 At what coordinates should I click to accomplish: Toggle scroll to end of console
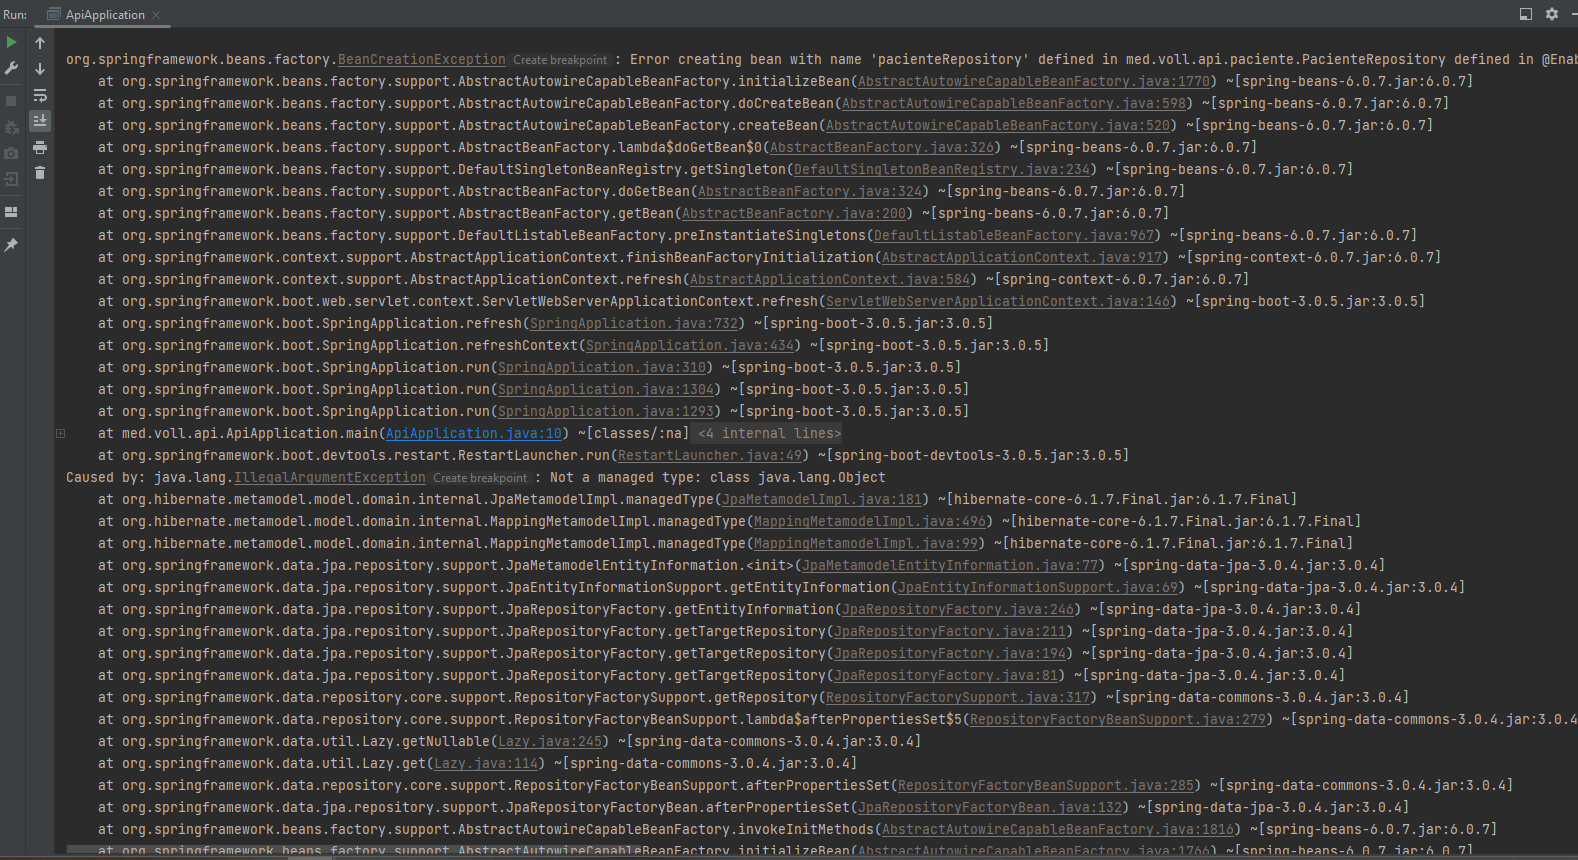(x=40, y=121)
